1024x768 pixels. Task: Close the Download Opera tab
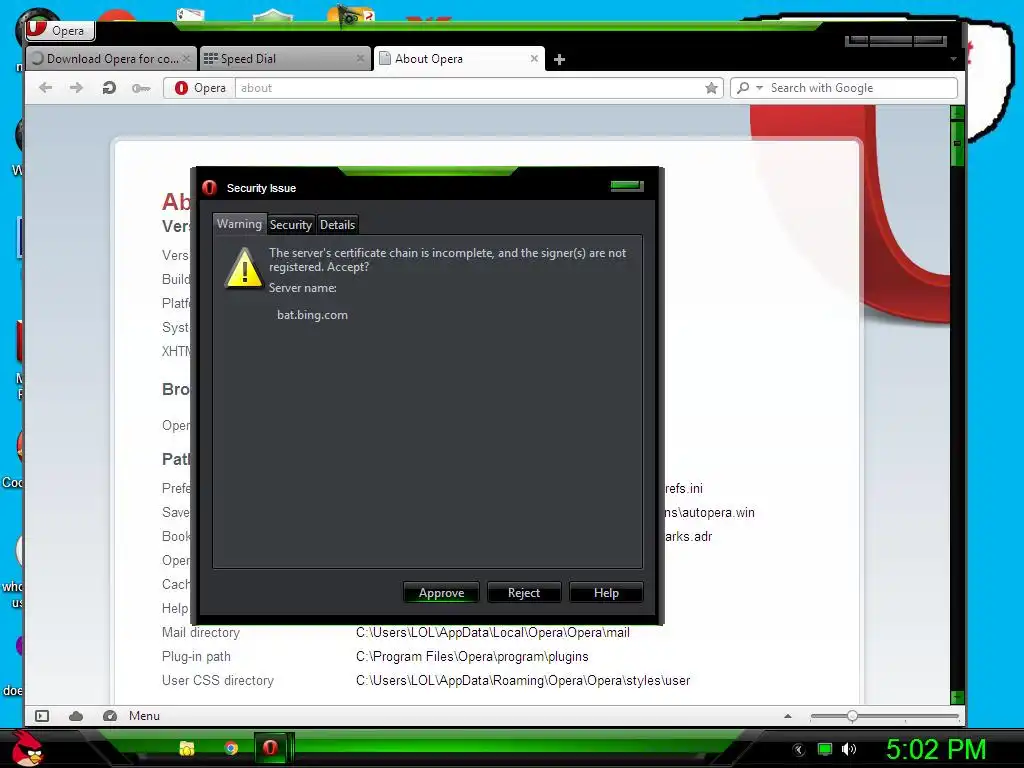tap(186, 59)
